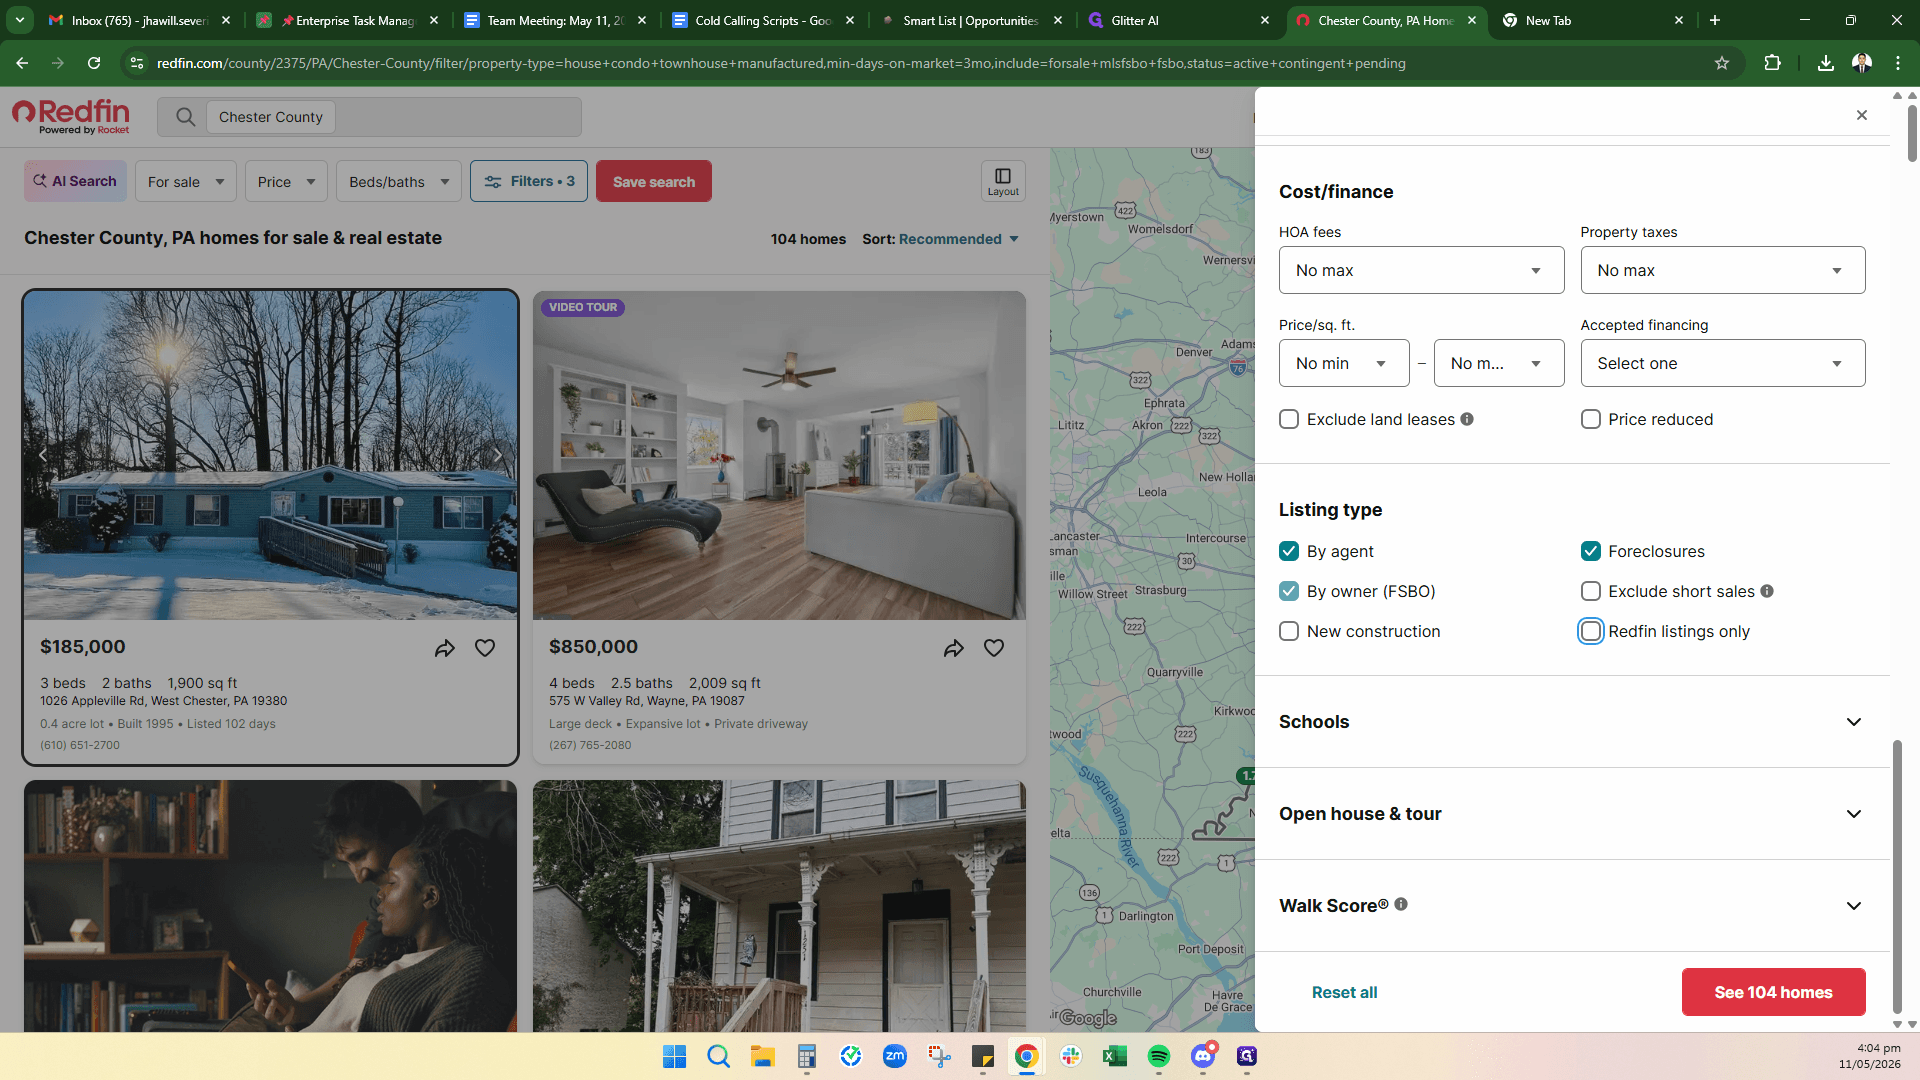This screenshot has width=1920, height=1080.
Task: Share the $850,000 listing
Action: [954, 648]
